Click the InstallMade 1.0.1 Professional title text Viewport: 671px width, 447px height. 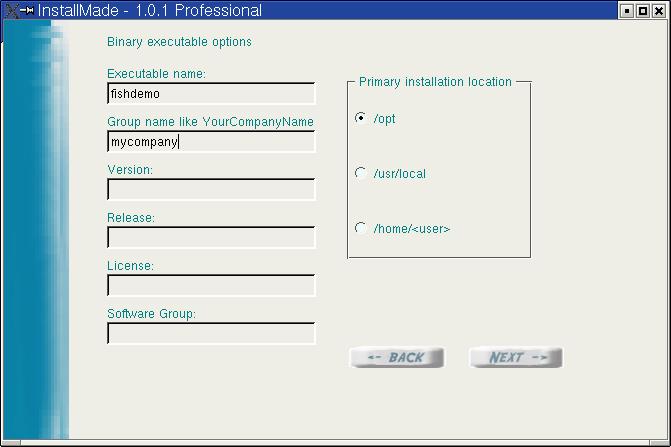pos(150,10)
